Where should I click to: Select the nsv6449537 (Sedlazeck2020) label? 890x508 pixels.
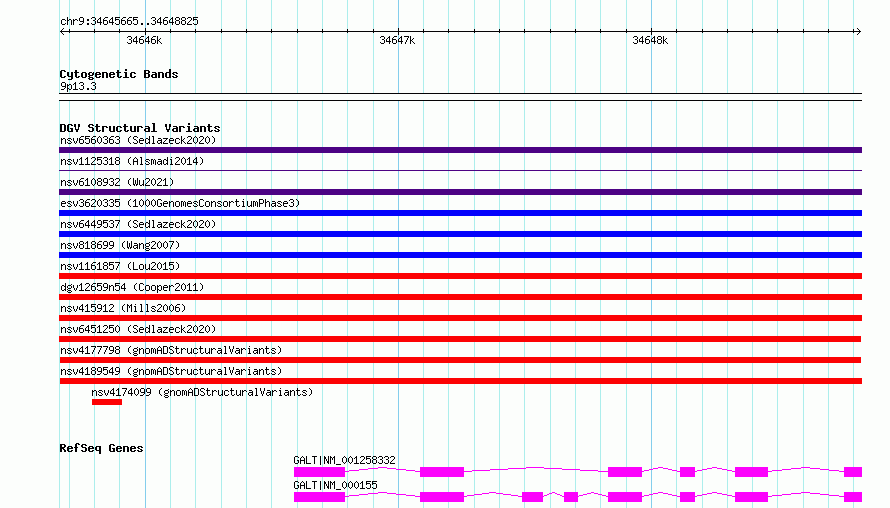point(138,224)
